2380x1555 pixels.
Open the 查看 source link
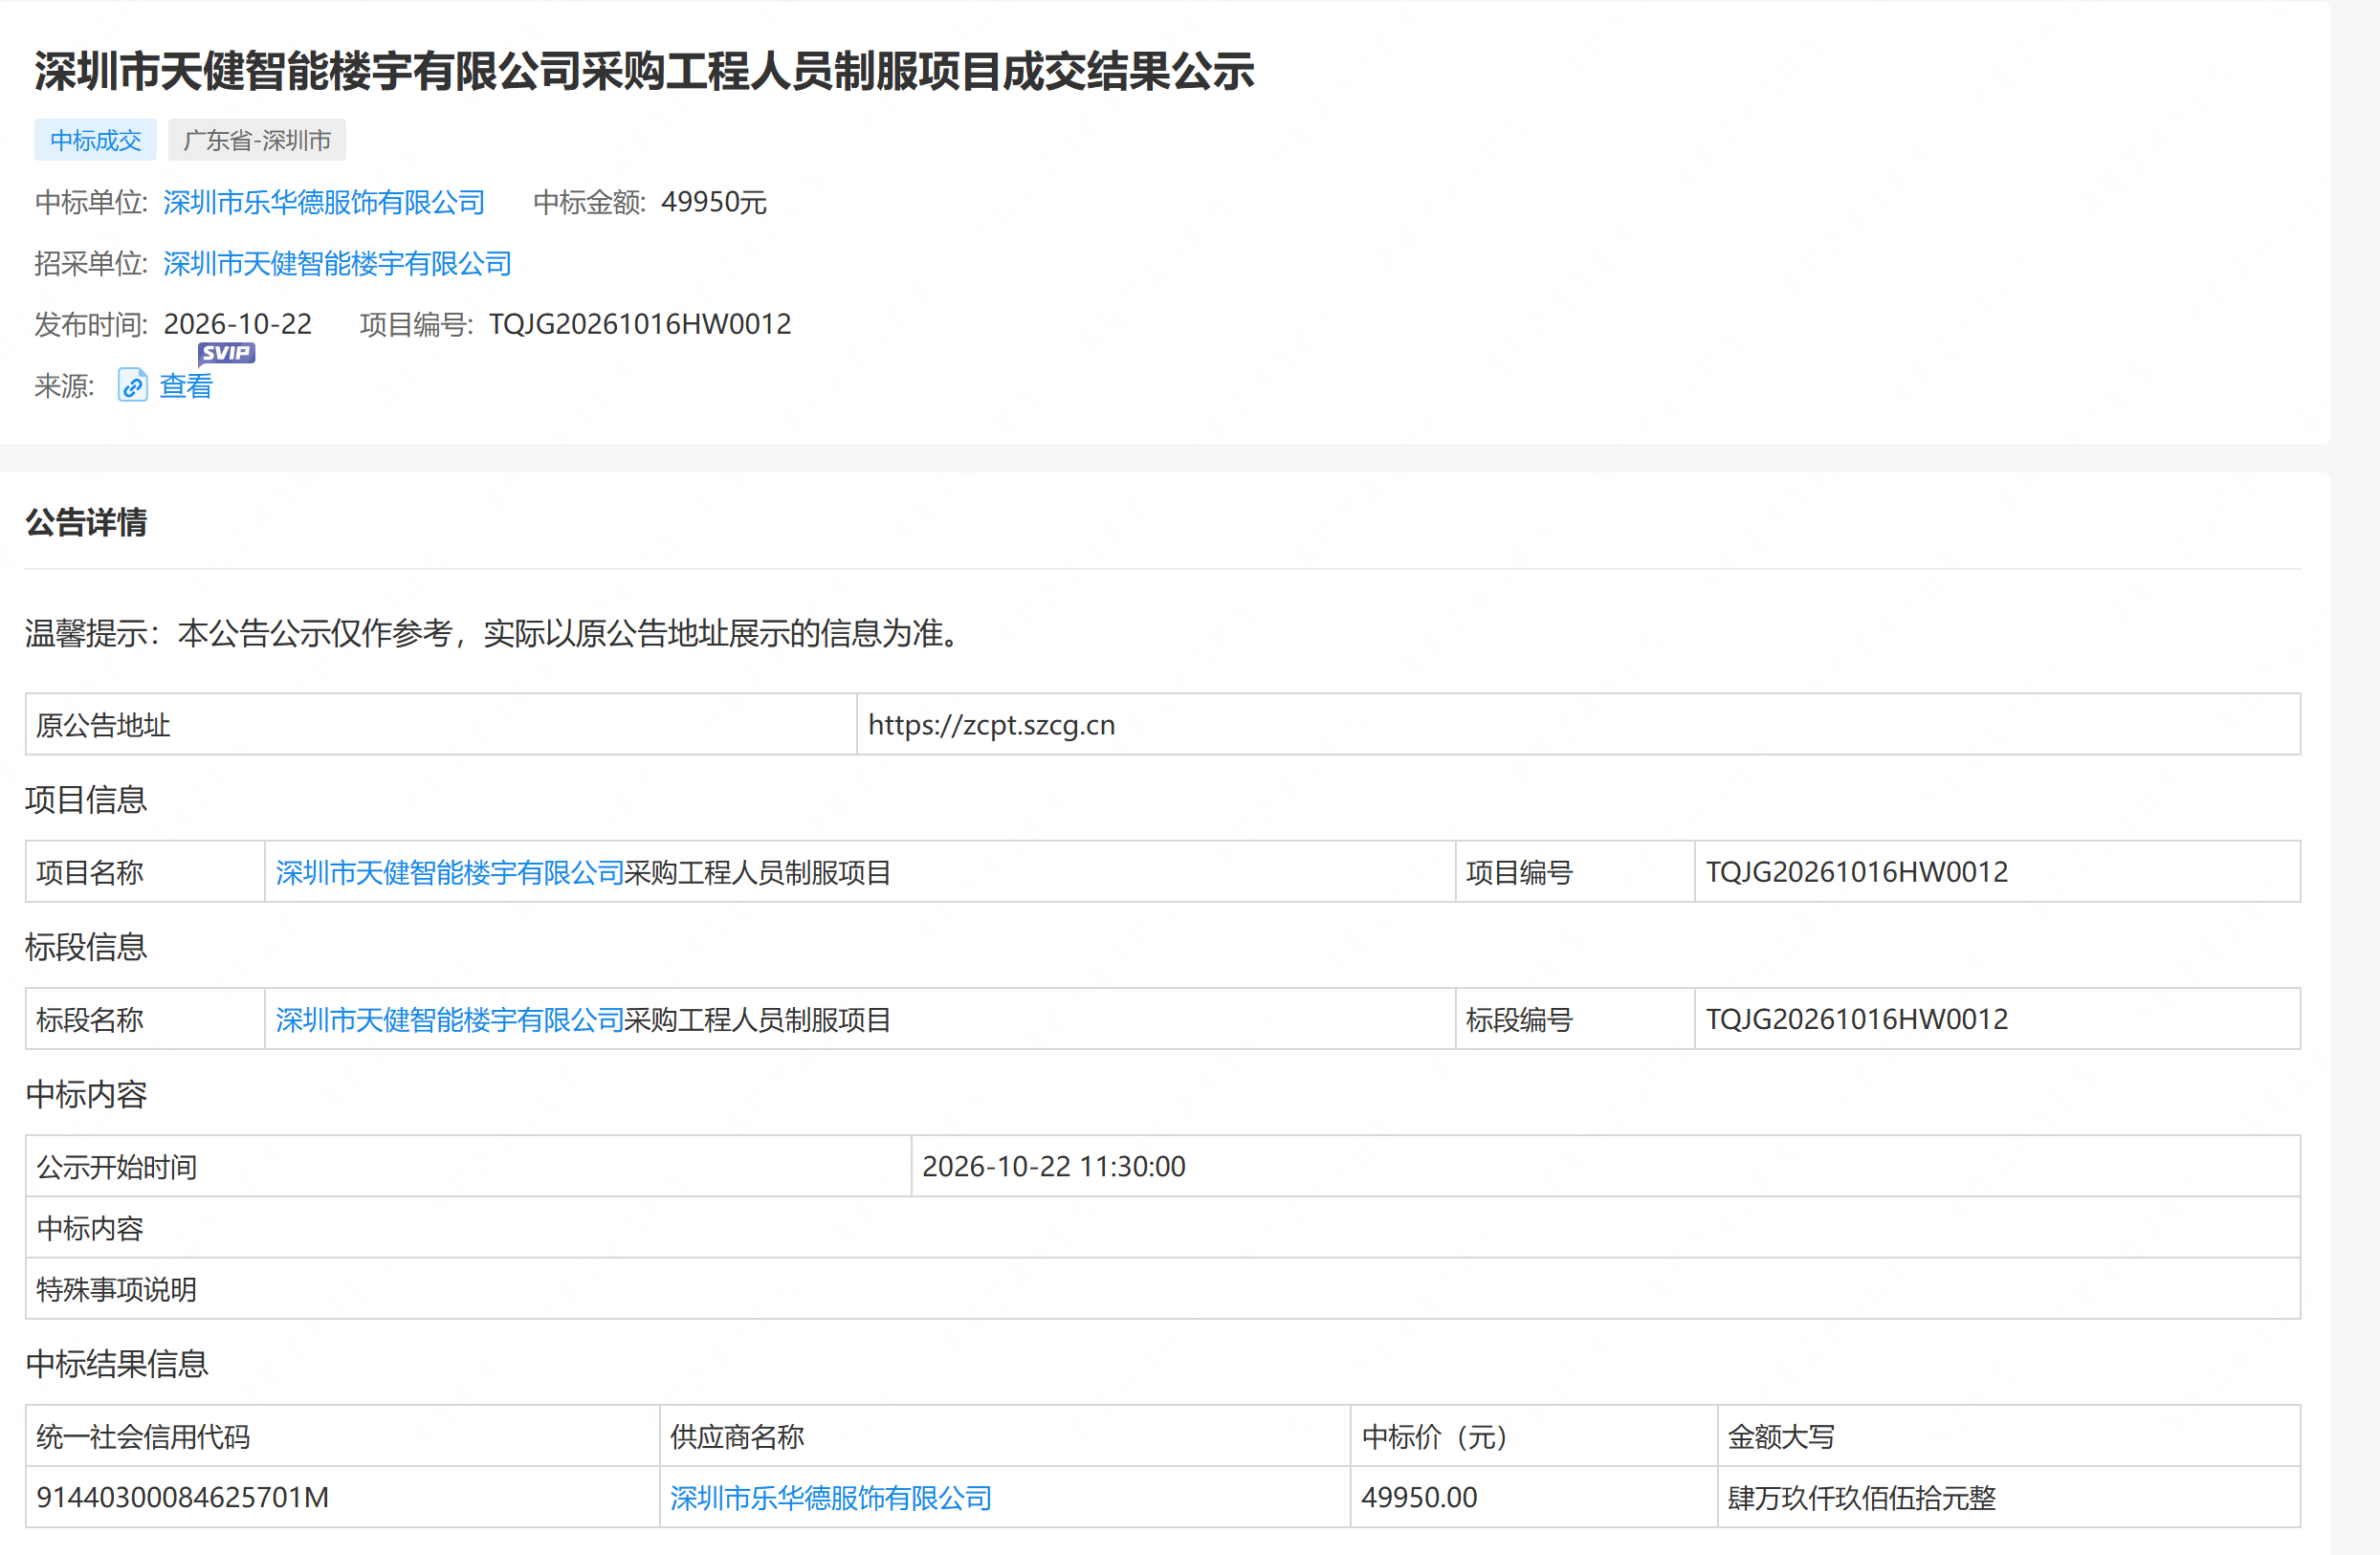pos(186,386)
